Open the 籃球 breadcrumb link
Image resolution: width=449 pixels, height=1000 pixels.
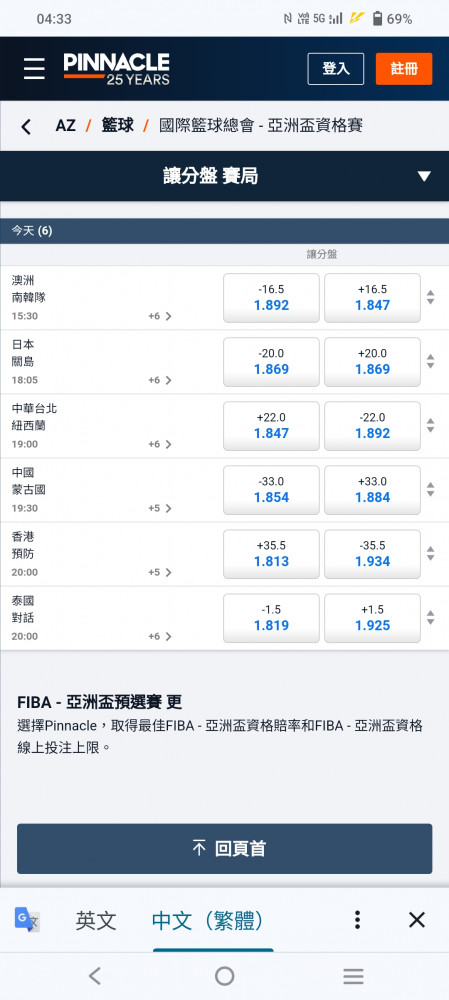coord(117,126)
